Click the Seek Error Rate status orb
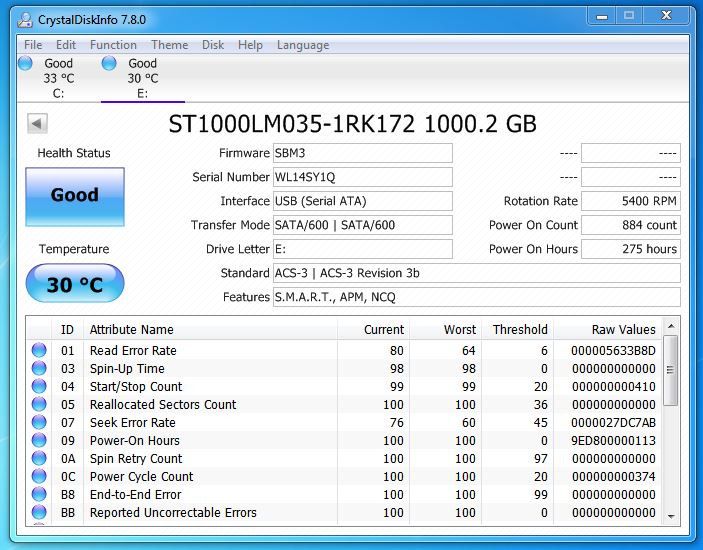 [x=39, y=423]
